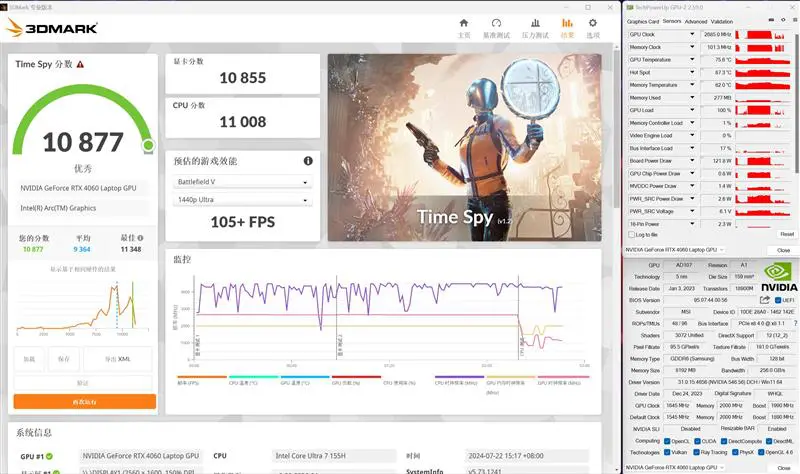Toggle the OpenGL 4.6 checkbox

(761, 452)
